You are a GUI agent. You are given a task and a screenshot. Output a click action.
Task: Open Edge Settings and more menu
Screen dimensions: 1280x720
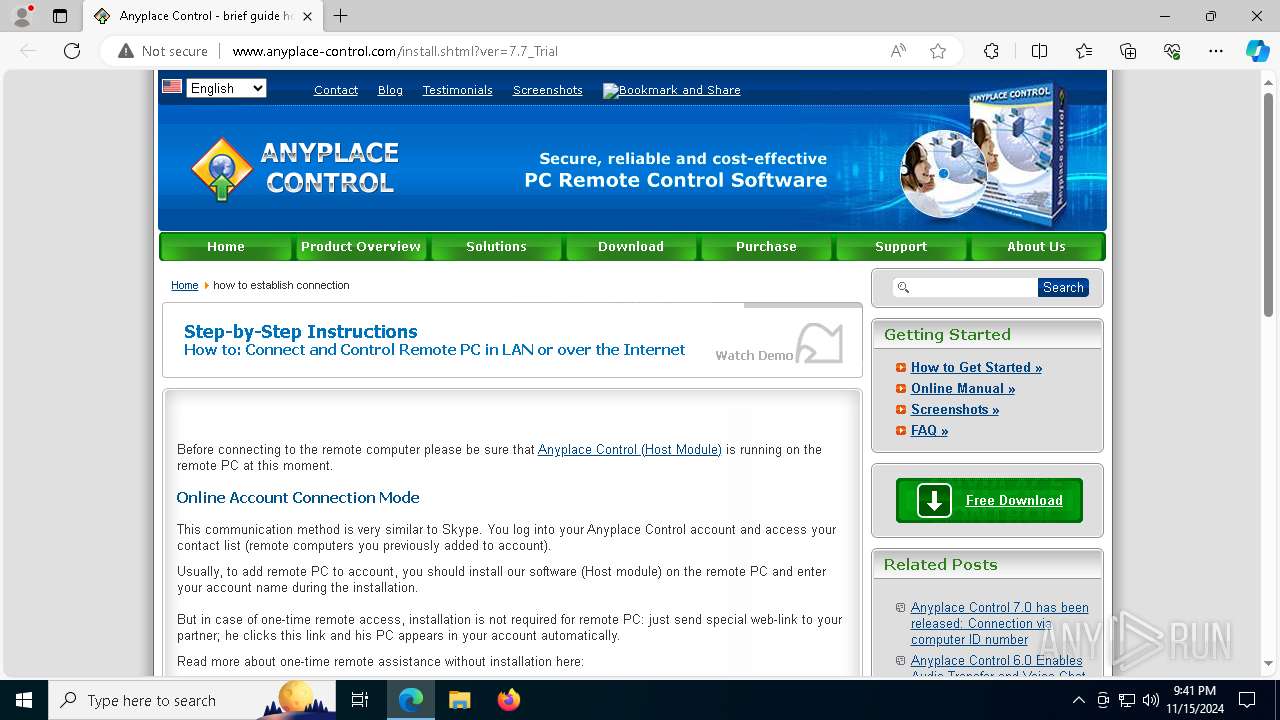click(1216, 51)
